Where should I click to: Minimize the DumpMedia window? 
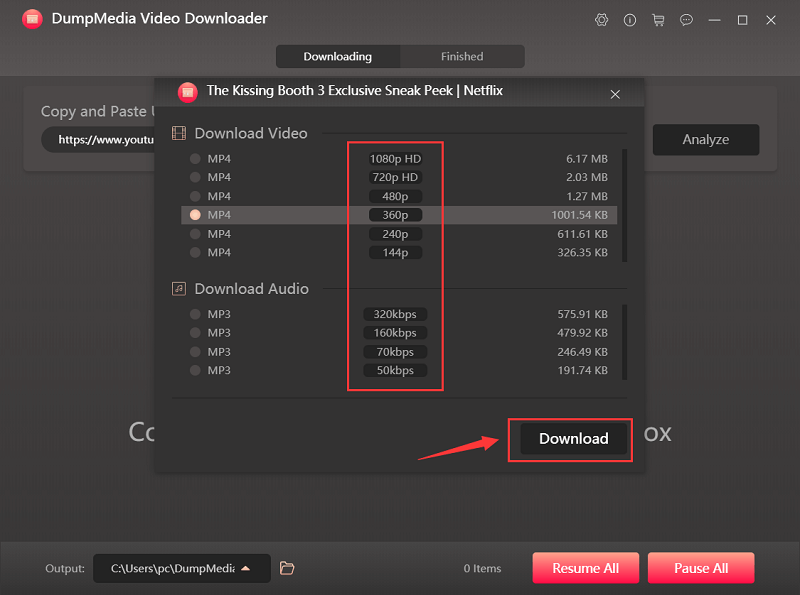(714, 20)
